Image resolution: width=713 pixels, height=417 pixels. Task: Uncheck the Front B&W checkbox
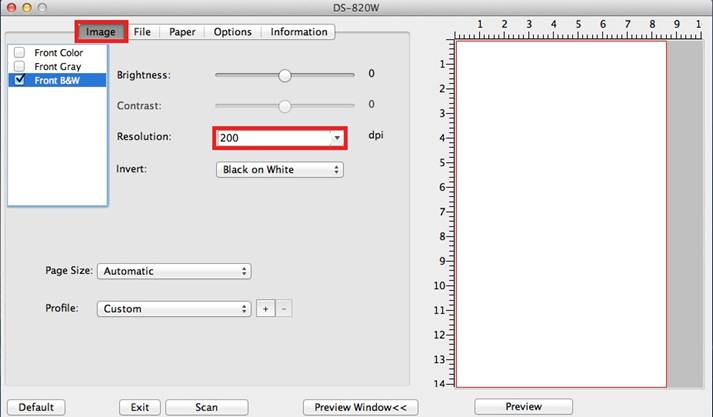(x=19, y=80)
